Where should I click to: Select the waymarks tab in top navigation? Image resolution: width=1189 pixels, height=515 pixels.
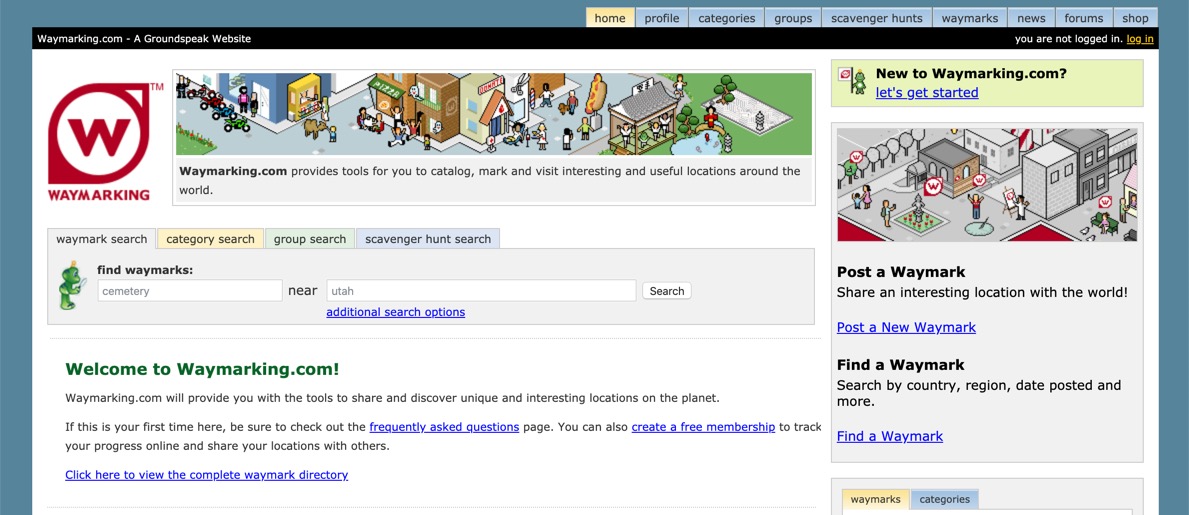[x=970, y=18]
